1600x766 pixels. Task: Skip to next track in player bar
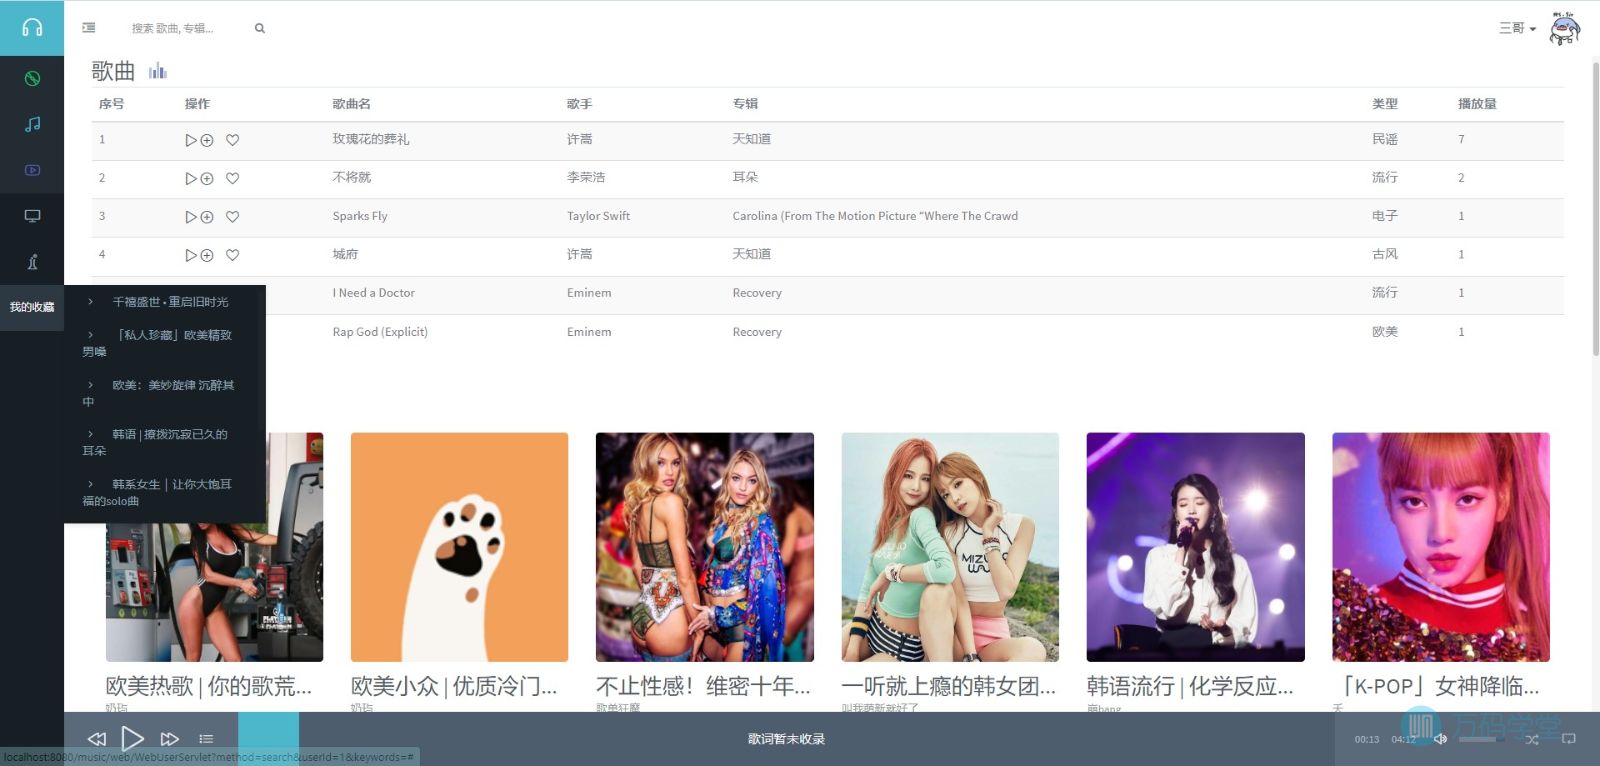click(x=170, y=739)
